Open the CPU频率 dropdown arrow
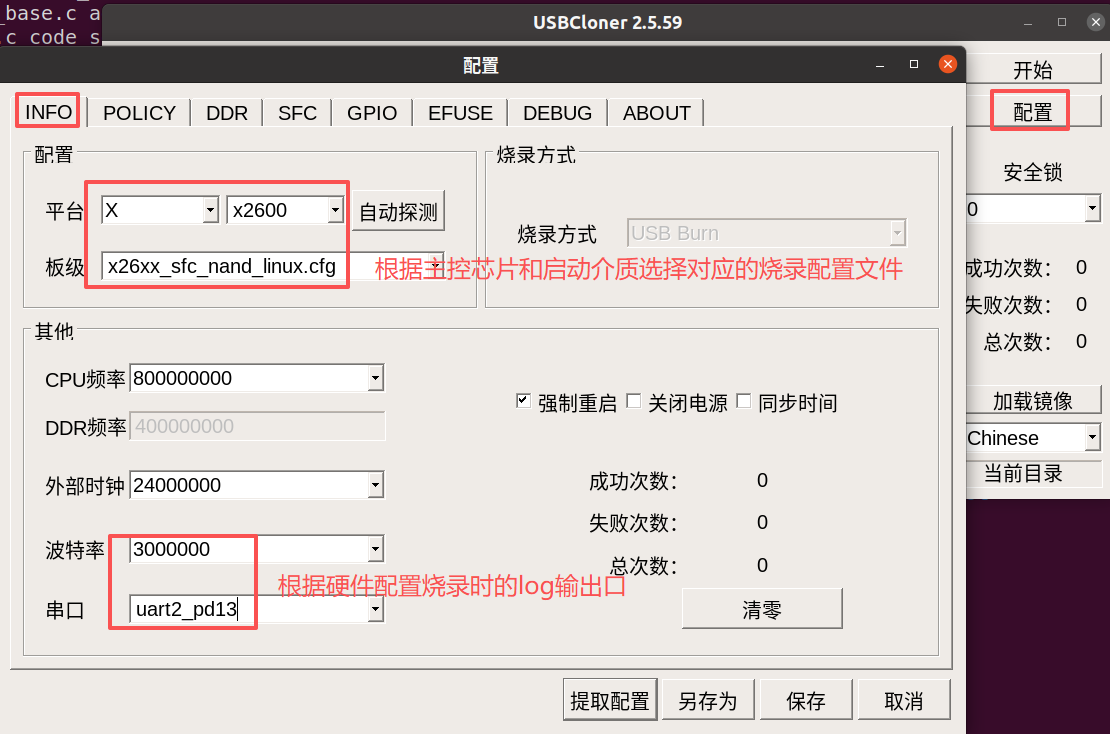Viewport: 1110px width, 734px height. click(376, 378)
